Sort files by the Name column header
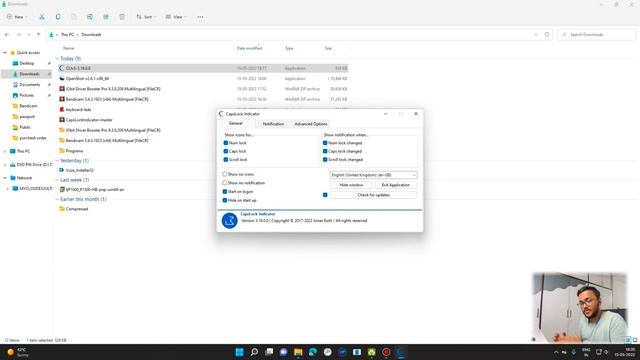 click(69, 48)
